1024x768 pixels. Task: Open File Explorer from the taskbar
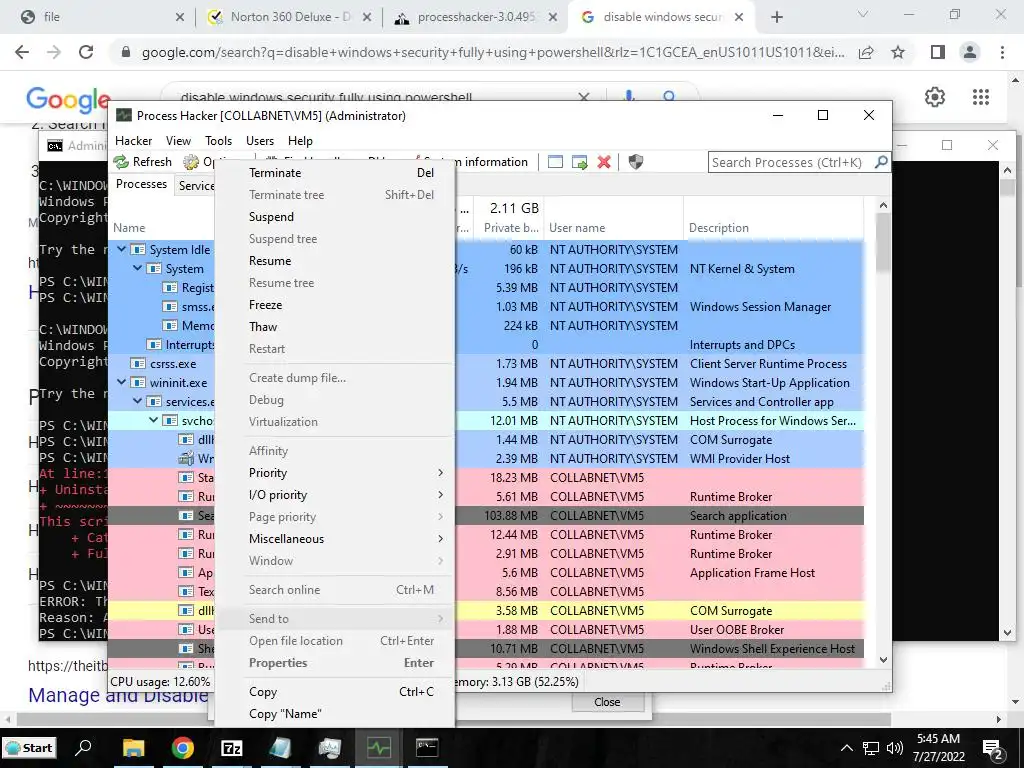tap(133, 748)
